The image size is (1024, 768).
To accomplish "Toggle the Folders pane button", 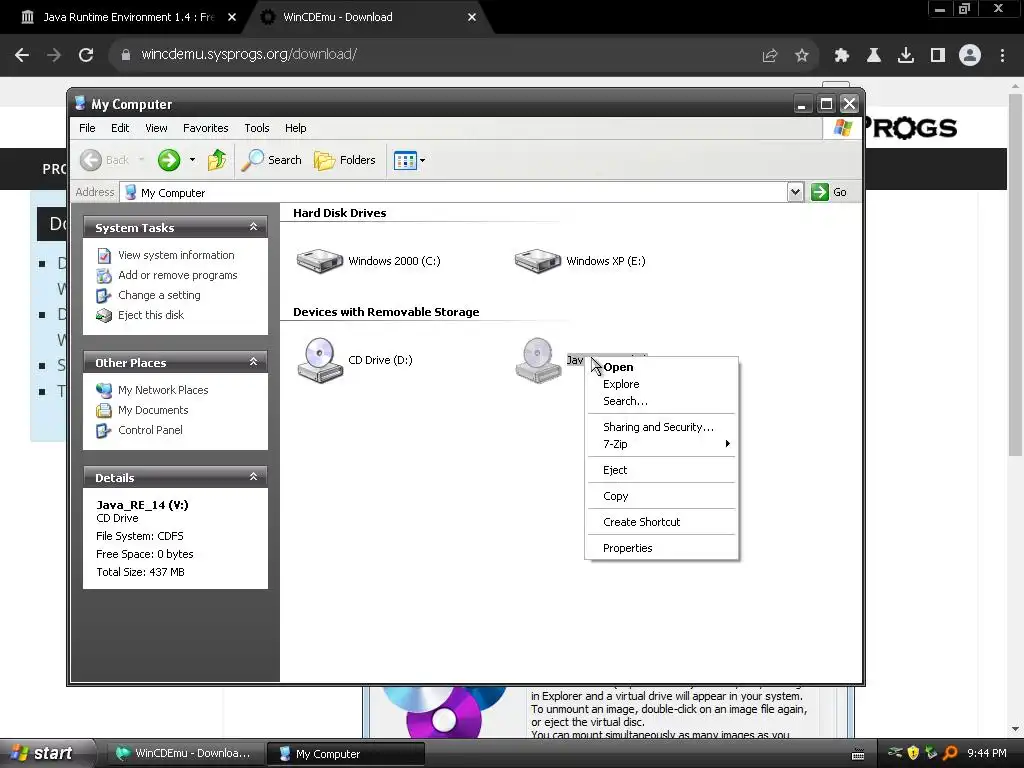I will 345,160.
